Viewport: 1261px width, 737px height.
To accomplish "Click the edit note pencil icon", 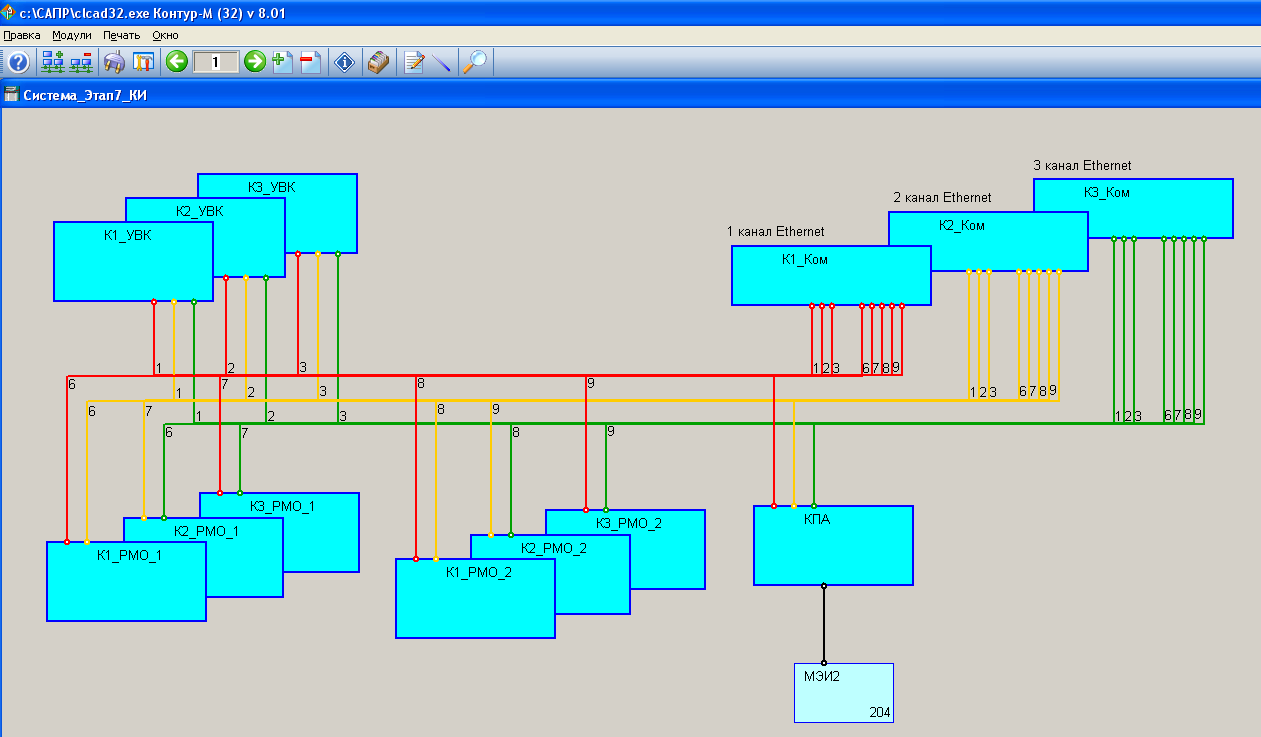I will (413, 62).
